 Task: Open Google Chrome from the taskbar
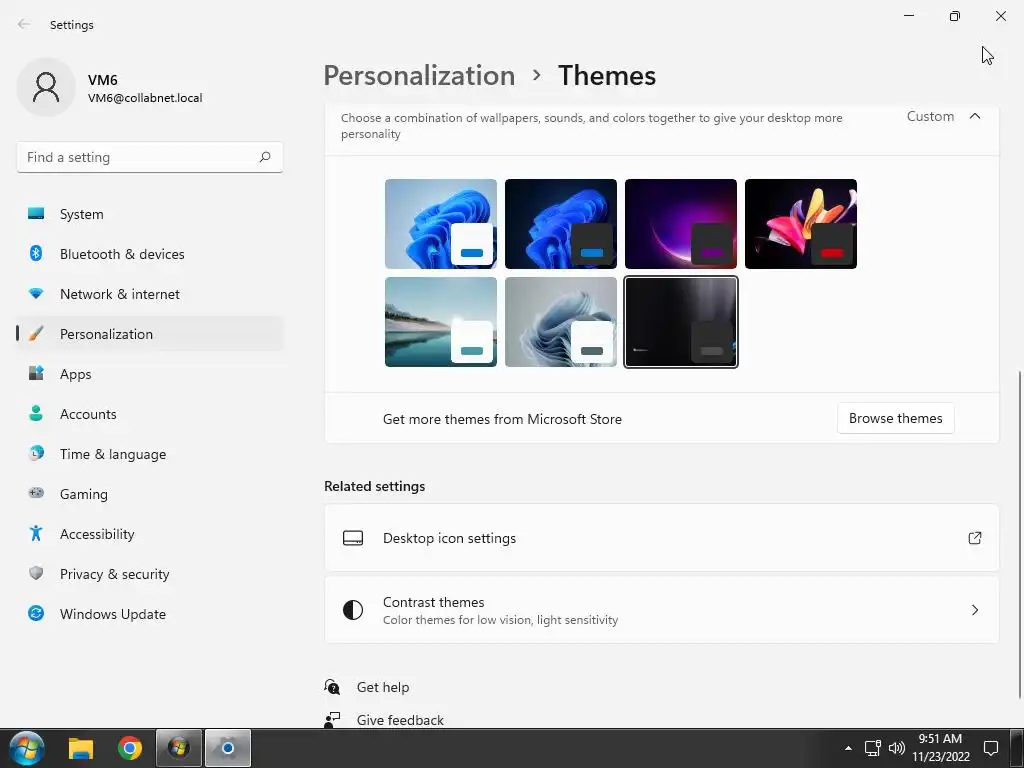tap(130, 748)
